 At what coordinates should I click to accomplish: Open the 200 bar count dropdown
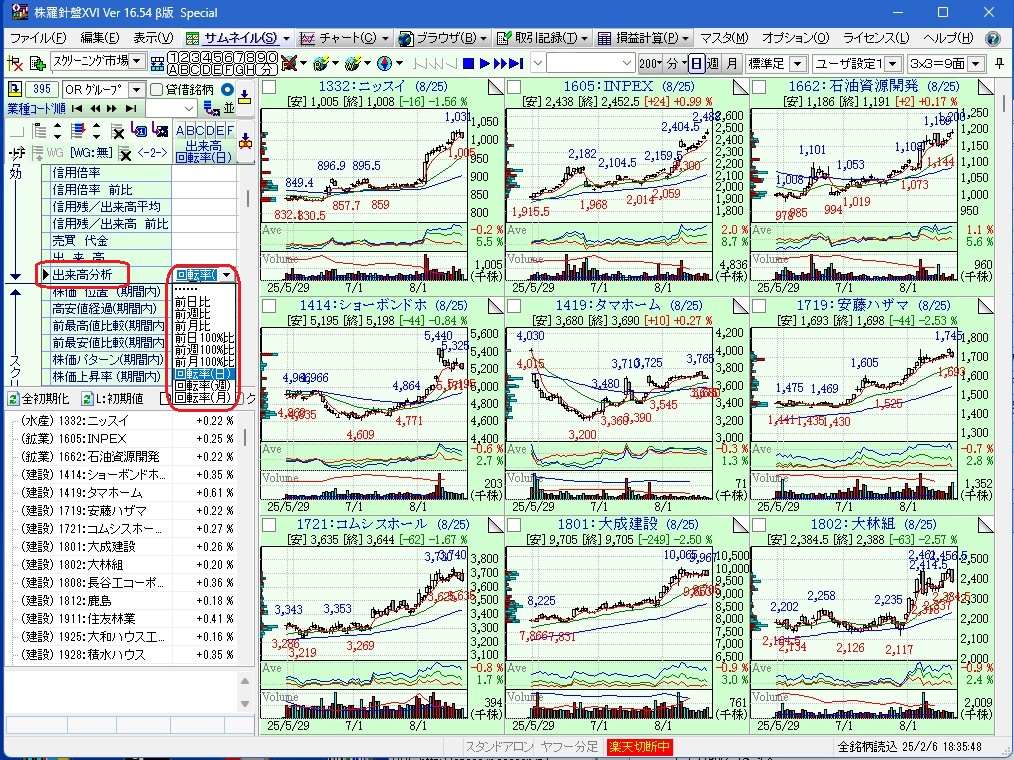point(650,63)
